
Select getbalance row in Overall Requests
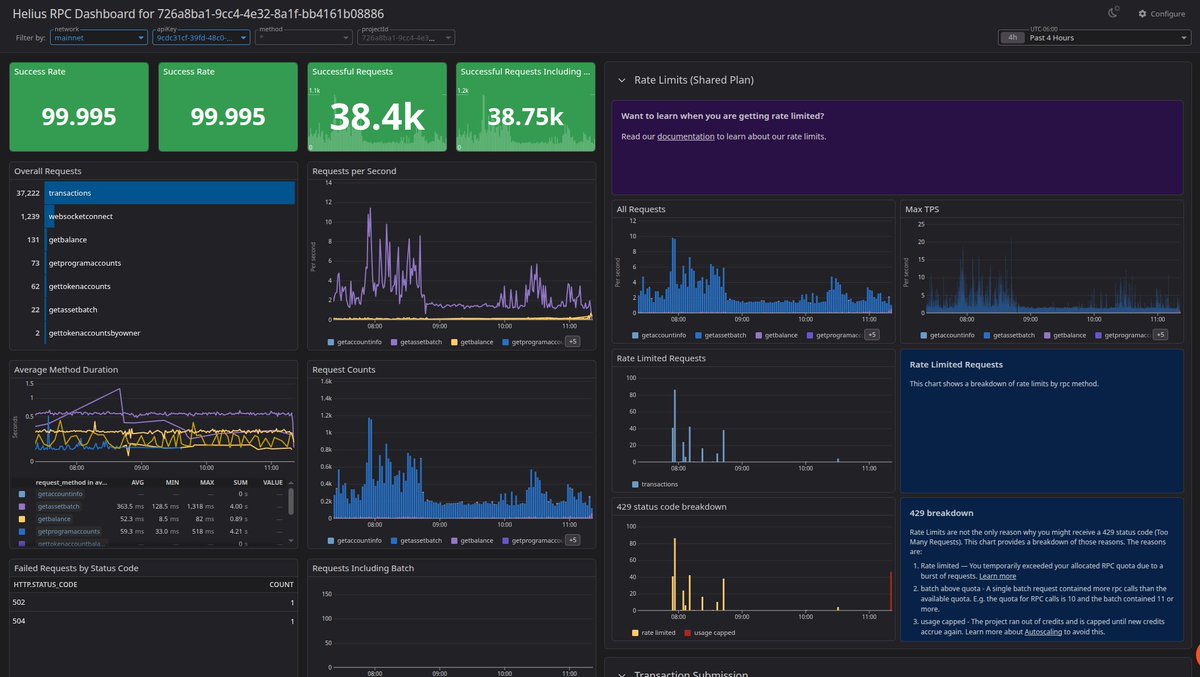[154, 240]
